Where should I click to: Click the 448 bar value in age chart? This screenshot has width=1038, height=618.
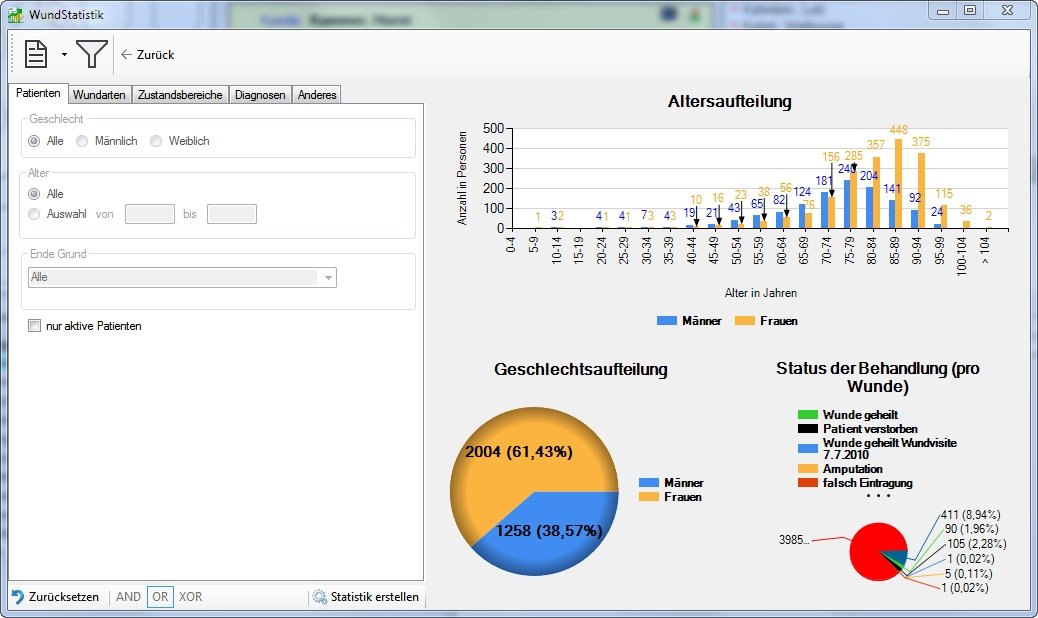[x=898, y=130]
